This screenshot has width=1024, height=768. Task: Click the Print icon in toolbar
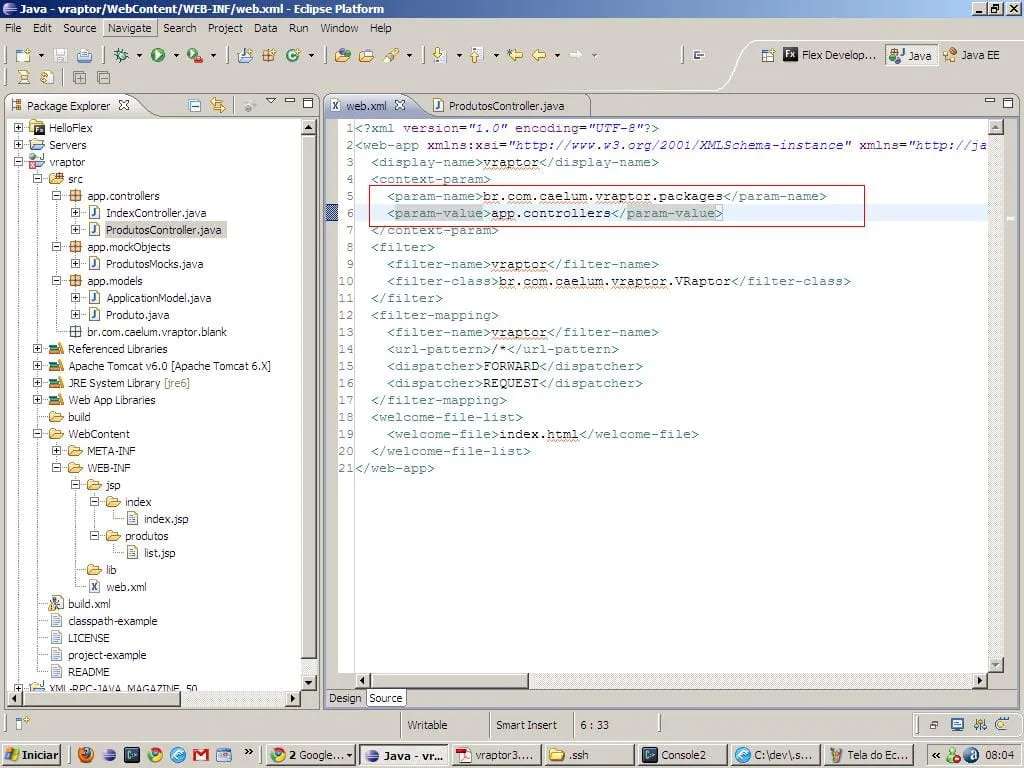click(x=85, y=55)
